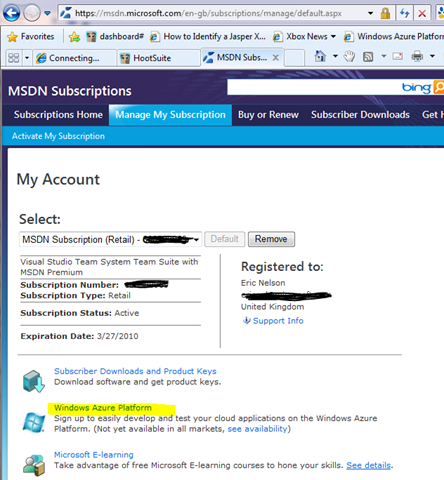Click the Default button
The image size is (444, 480).
[x=225, y=239]
